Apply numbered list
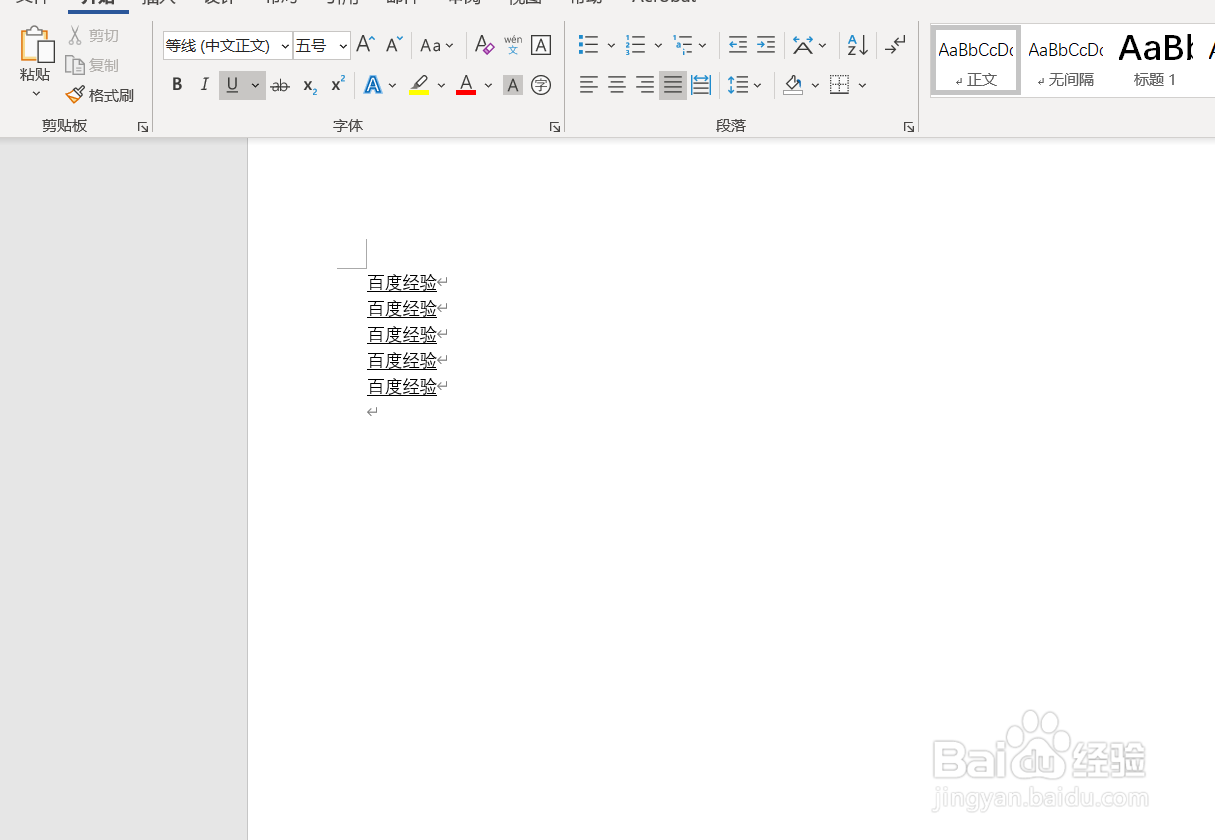The width and height of the screenshot is (1215, 840). click(x=635, y=45)
